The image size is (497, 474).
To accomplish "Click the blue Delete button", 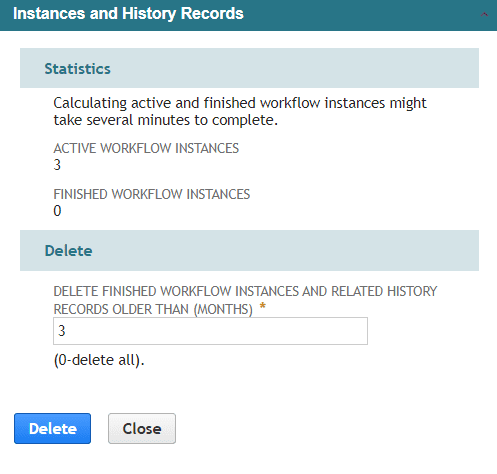I will [52, 428].
